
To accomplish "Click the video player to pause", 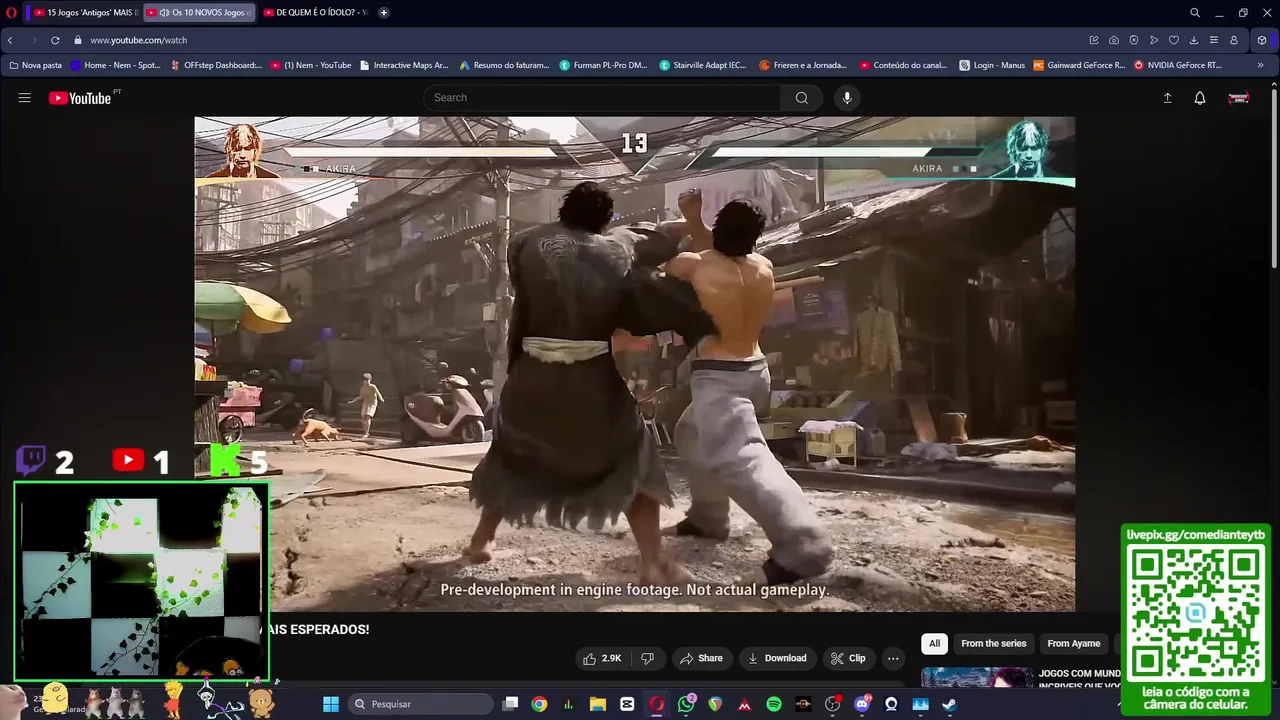I will [x=635, y=364].
